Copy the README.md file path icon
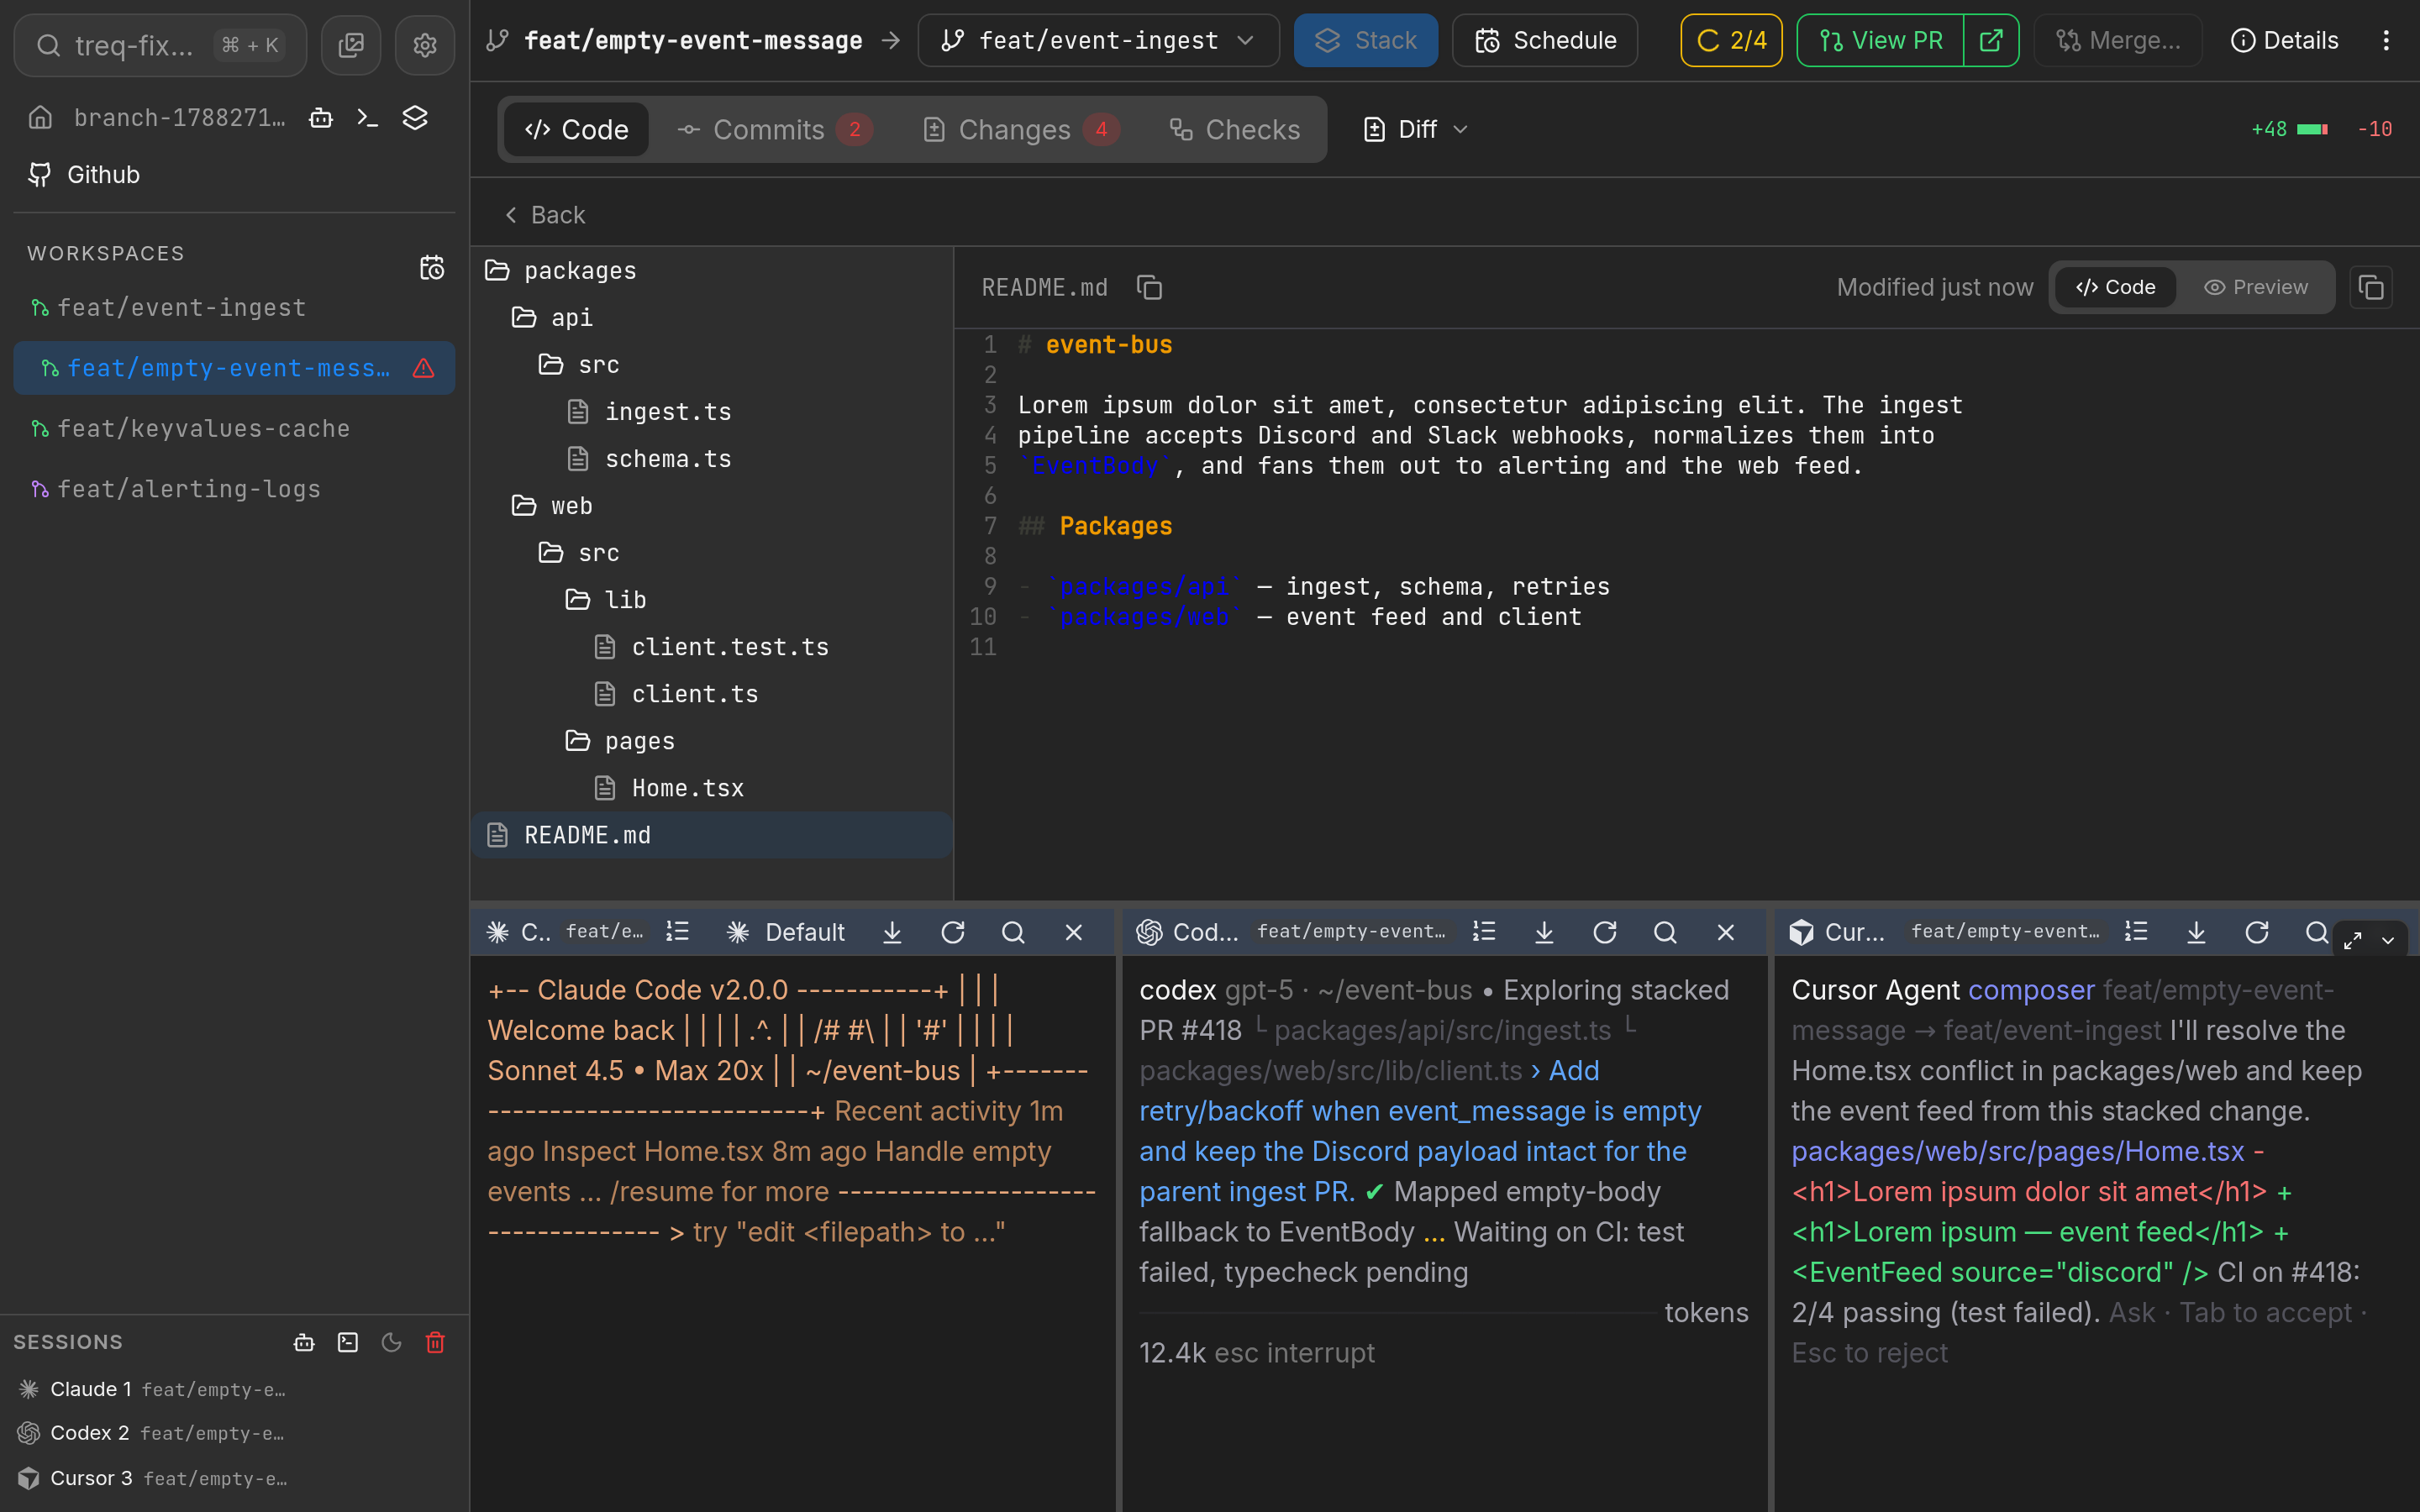 coord(1150,288)
